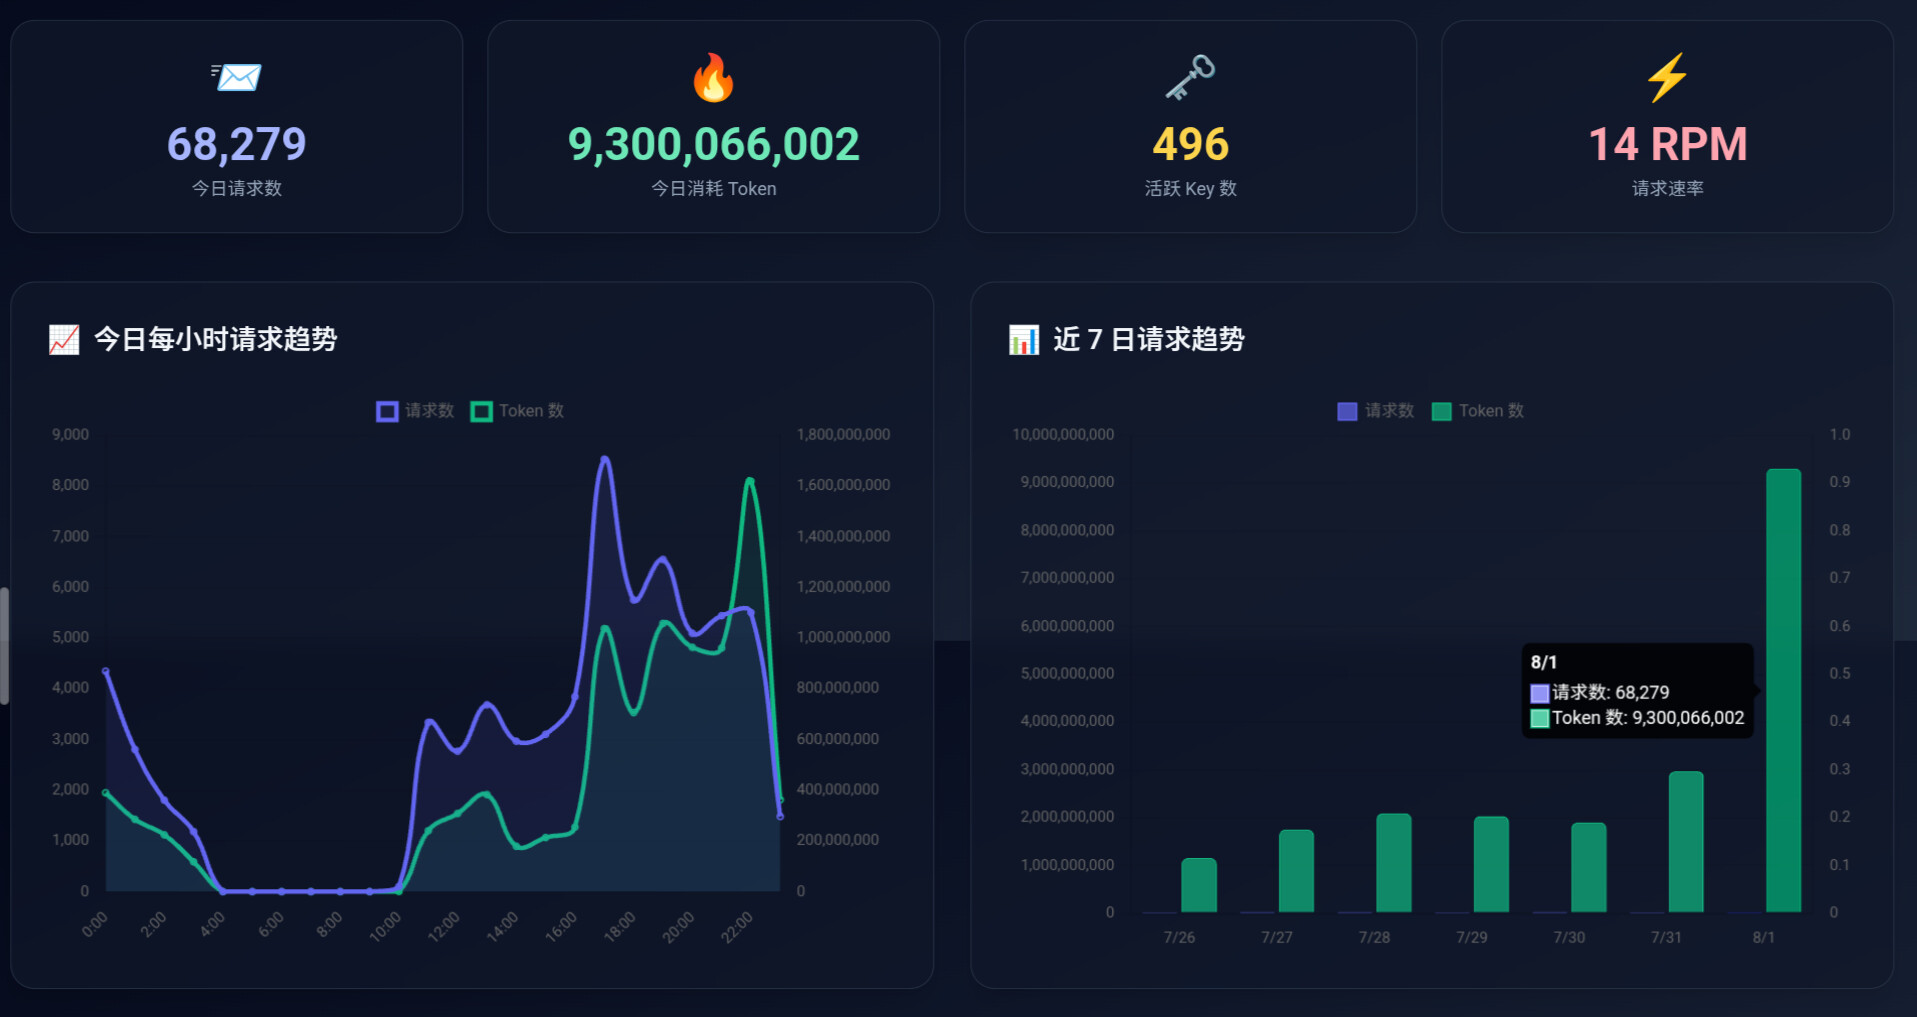Viewport: 1917px width, 1017px height.
Task: Click the envelope icon above 今日请求数
Action: (236, 77)
